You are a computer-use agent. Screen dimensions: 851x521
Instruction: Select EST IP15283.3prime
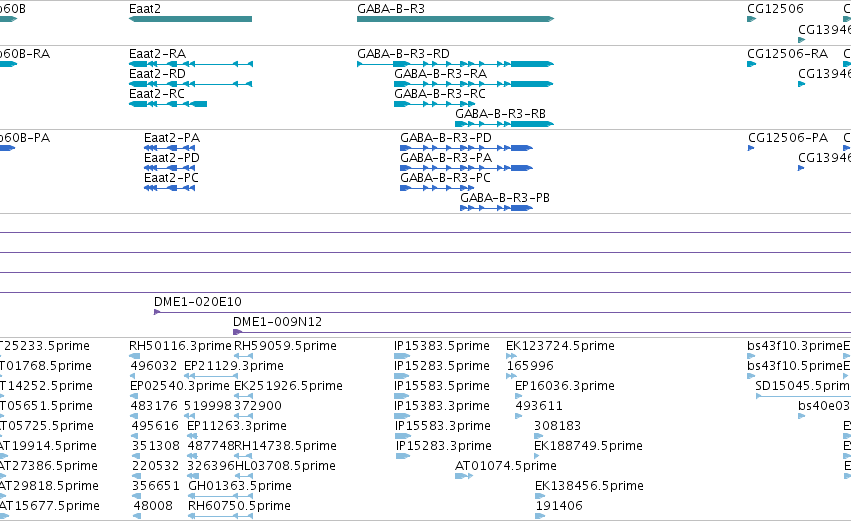tap(444, 446)
